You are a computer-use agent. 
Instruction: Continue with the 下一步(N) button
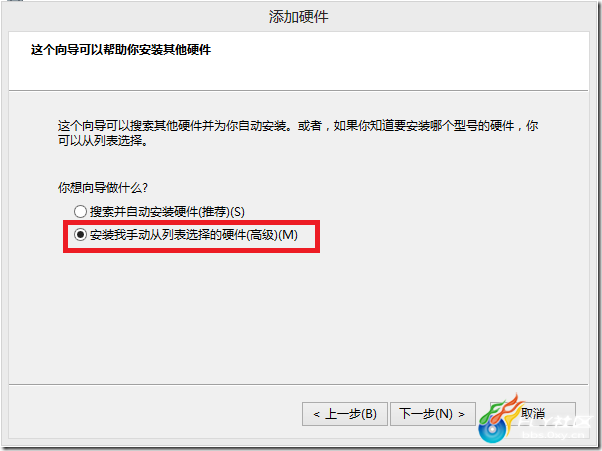[x=433, y=414]
